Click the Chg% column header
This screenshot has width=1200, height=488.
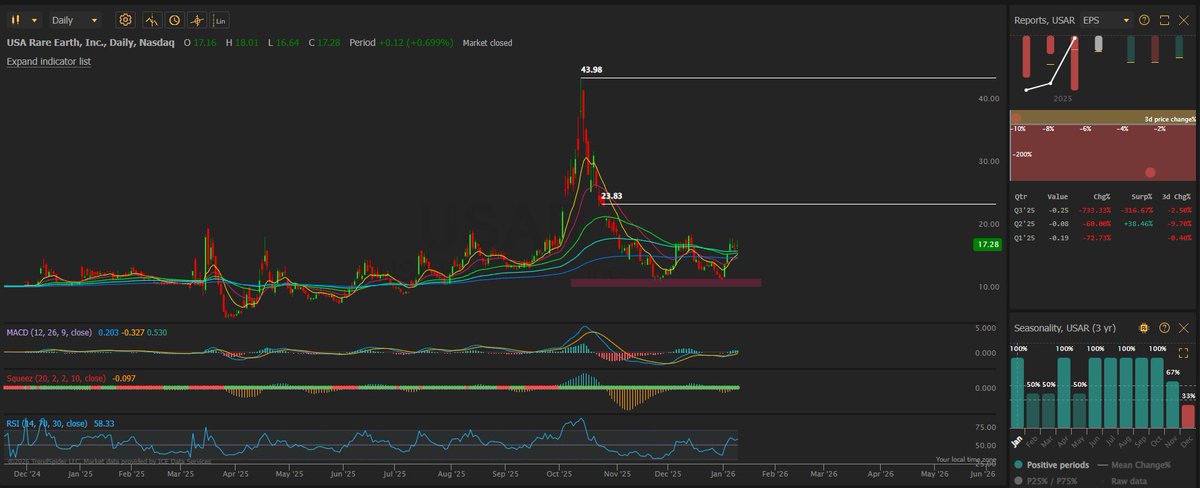click(x=1101, y=197)
